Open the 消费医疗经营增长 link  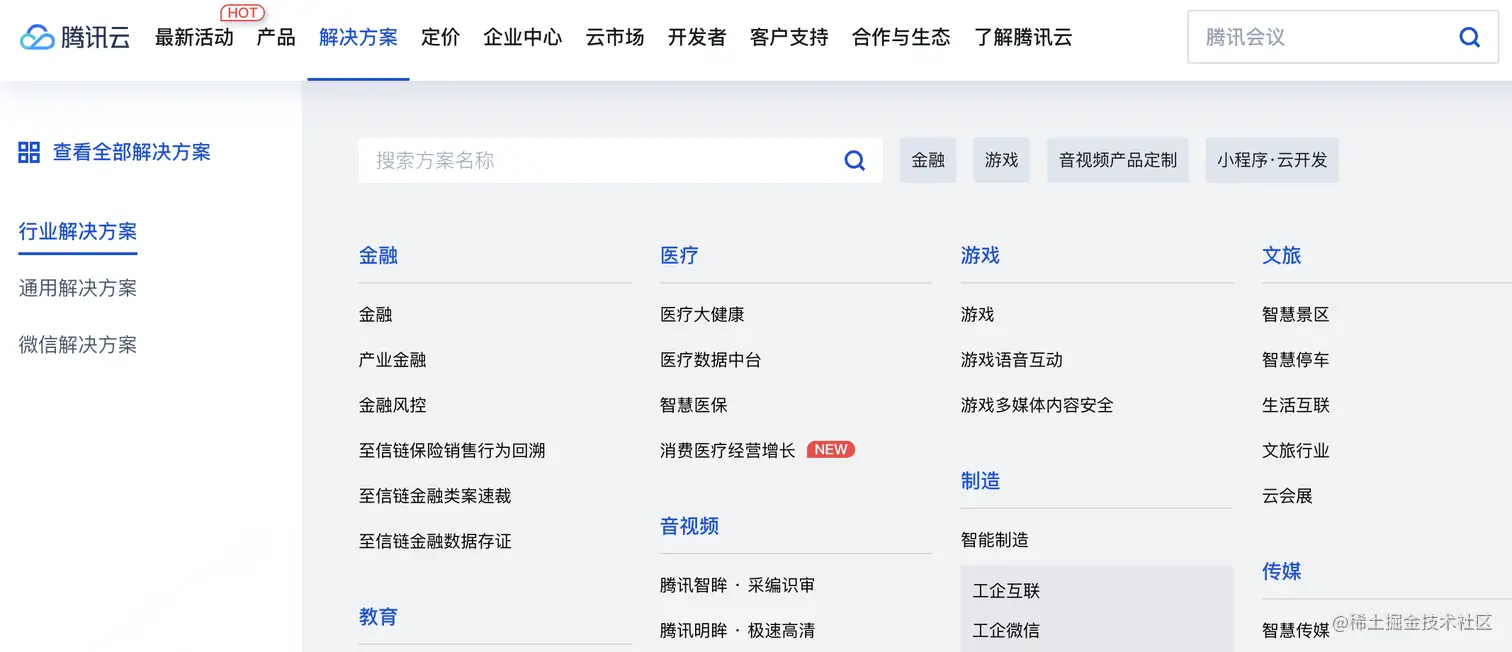coord(727,451)
